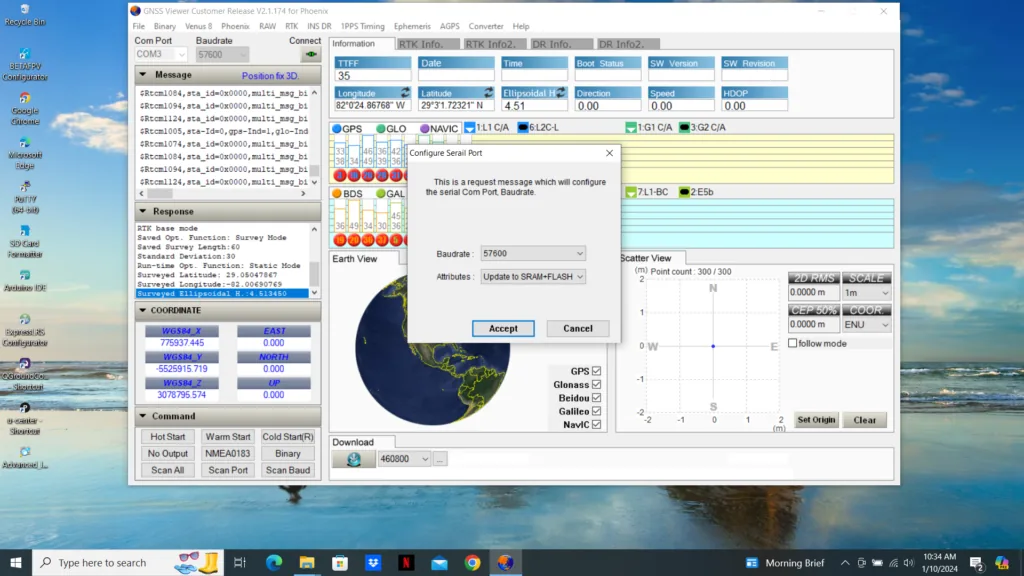The height and width of the screenshot is (576, 1024).
Task: Uncheck the NavIC checkbox
Action: 596,424
